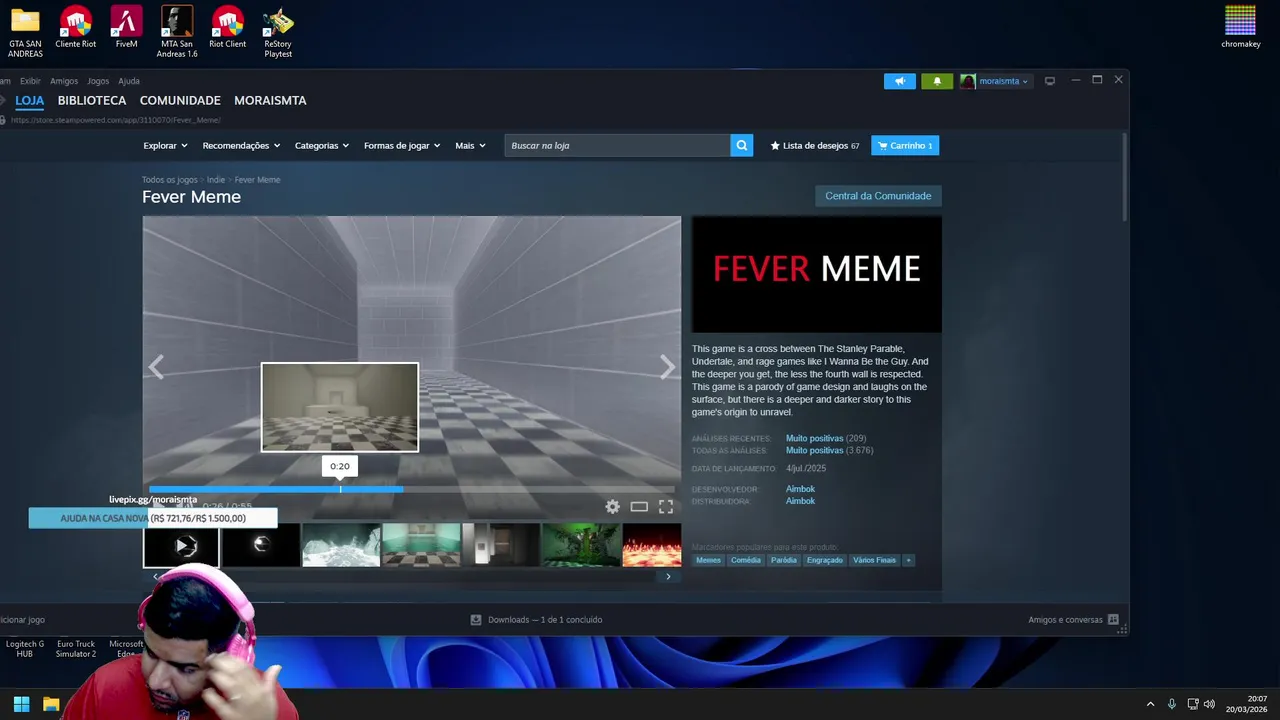Select the green jungle screenshot thumbnail
Image resolution: width=1280 pixels, height=720 pixels.
(x=581, y=545)
